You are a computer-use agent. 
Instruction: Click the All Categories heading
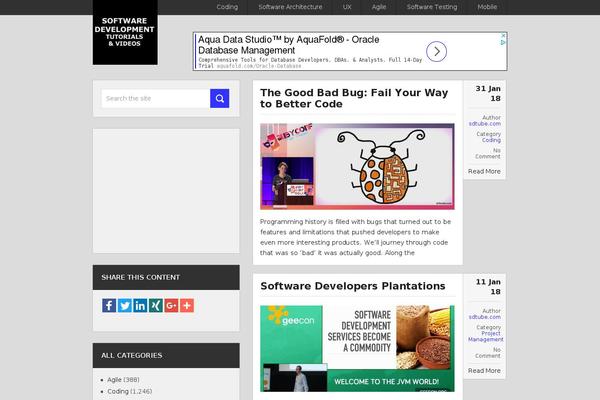132,355
